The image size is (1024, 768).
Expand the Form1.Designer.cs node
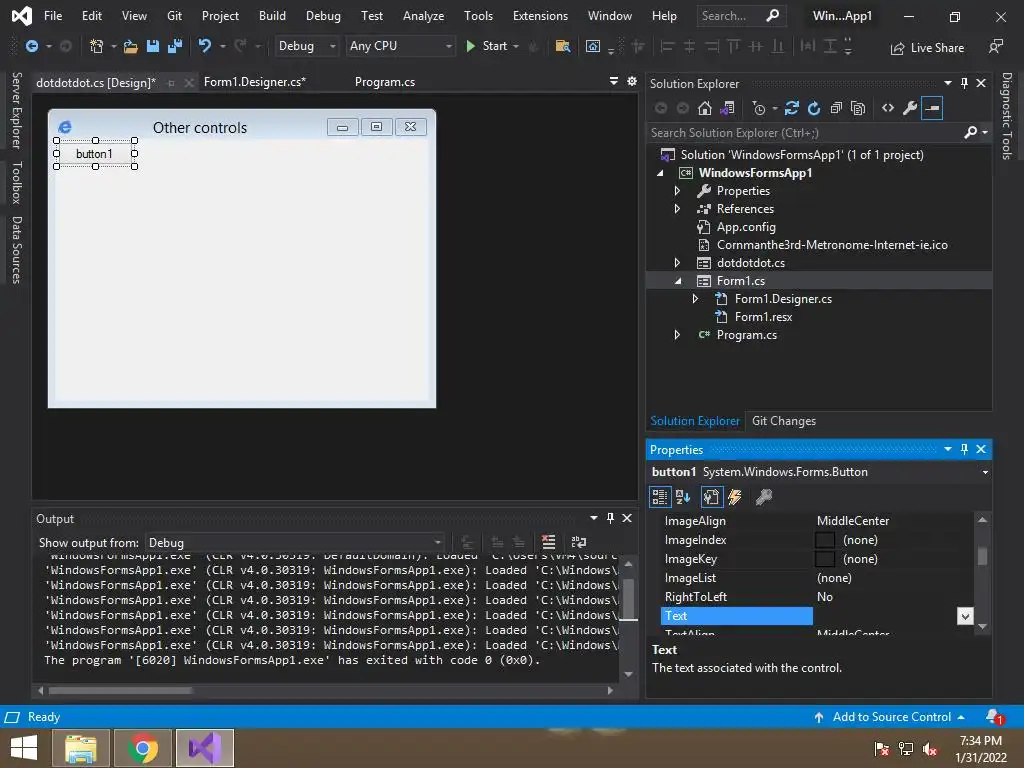click(x=696, y=298)
